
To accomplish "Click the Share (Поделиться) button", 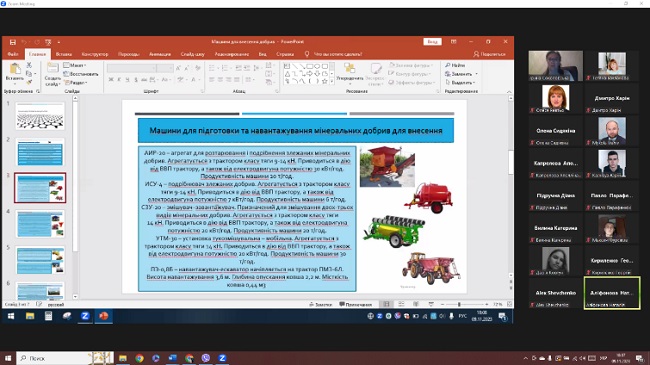I will (x=490, y=54).
